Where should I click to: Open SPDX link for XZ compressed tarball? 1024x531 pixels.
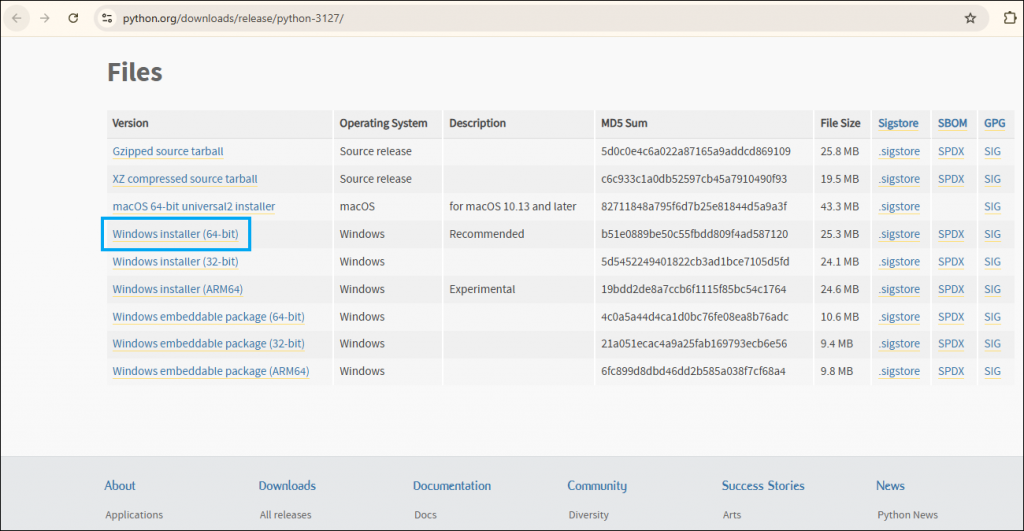[950, 179]
